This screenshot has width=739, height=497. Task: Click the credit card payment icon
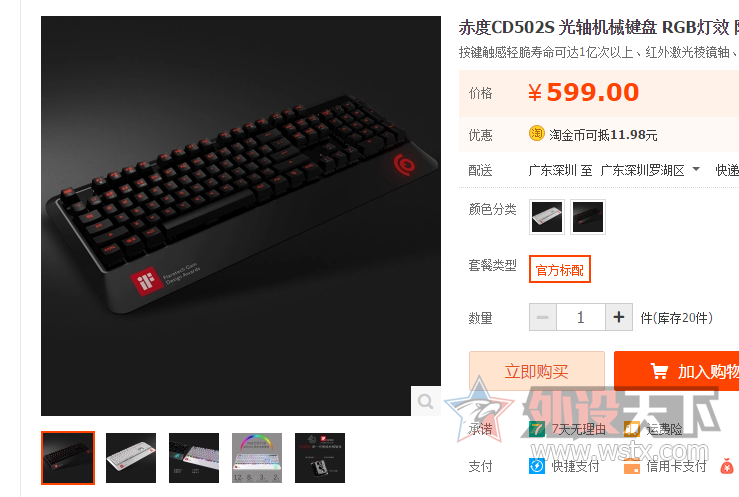(x=632, y=466)
